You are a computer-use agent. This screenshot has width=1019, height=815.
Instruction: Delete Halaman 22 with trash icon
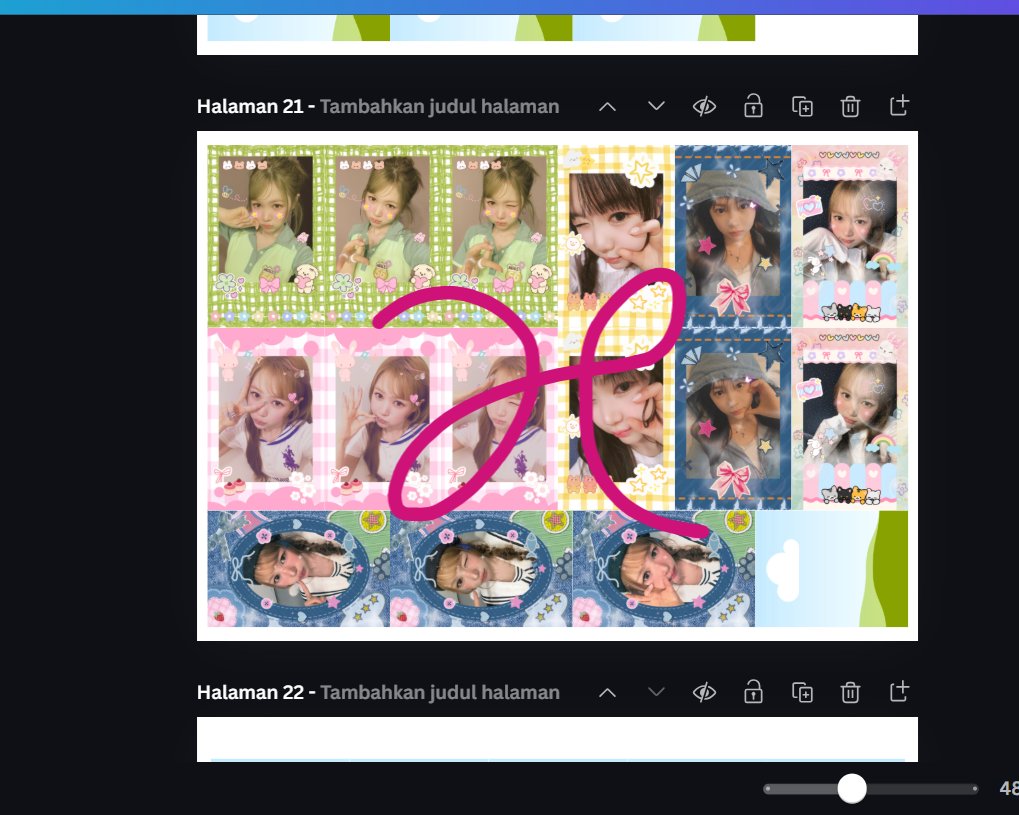tap(850, 692)
